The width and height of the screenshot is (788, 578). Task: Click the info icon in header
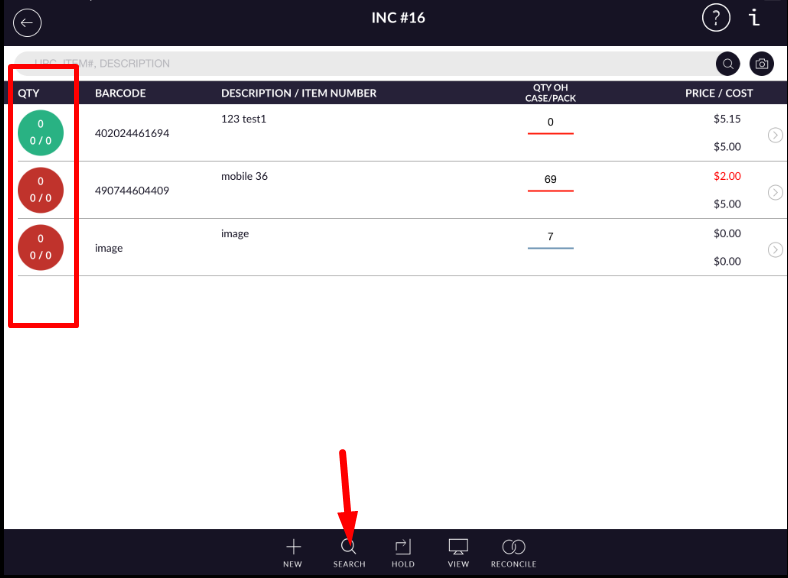point(755,18)
